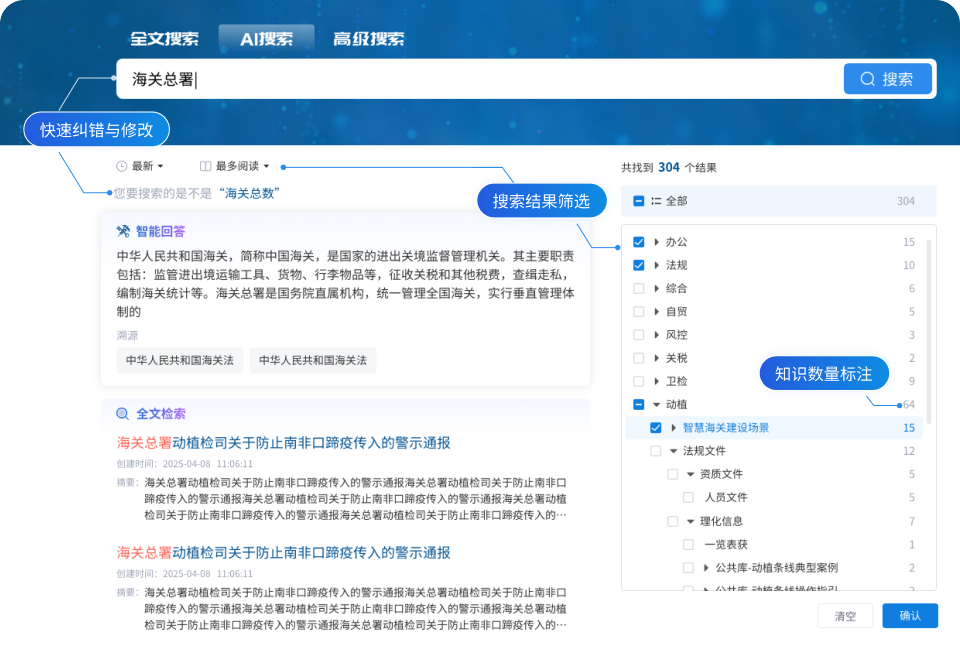Click the list icon beside 全部
This screenshot has width=960, height=648.
click(x=656, y=201)
